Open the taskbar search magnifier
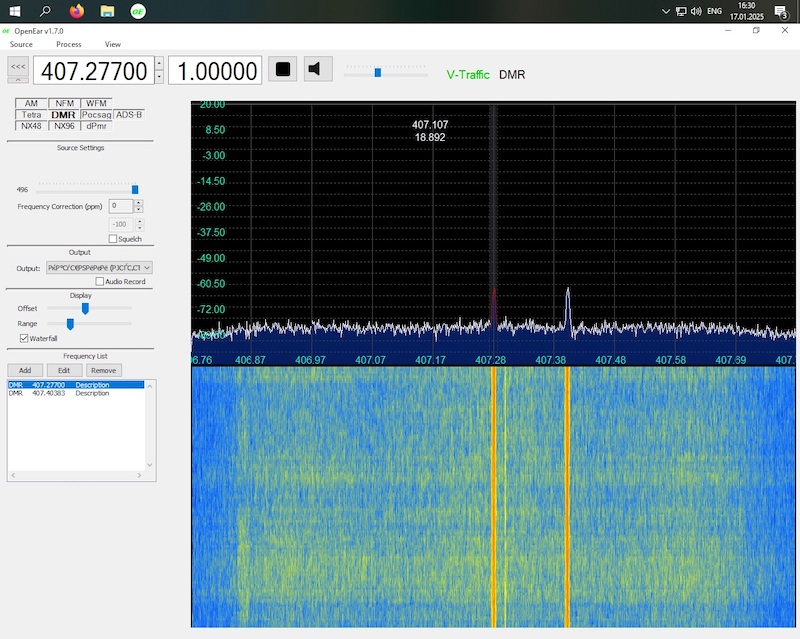 (46, 11)
